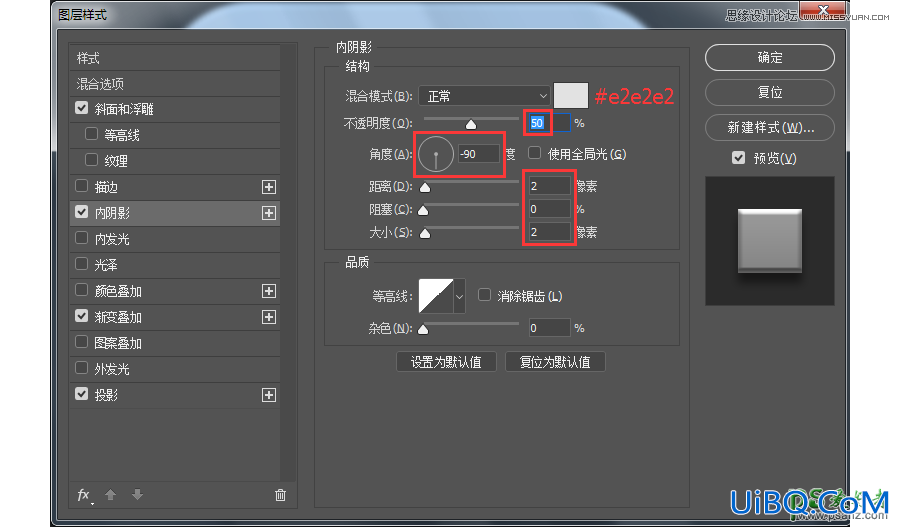Click the 阻塞 value input field
Screen dimensions: 900x527
click(549, 209)
